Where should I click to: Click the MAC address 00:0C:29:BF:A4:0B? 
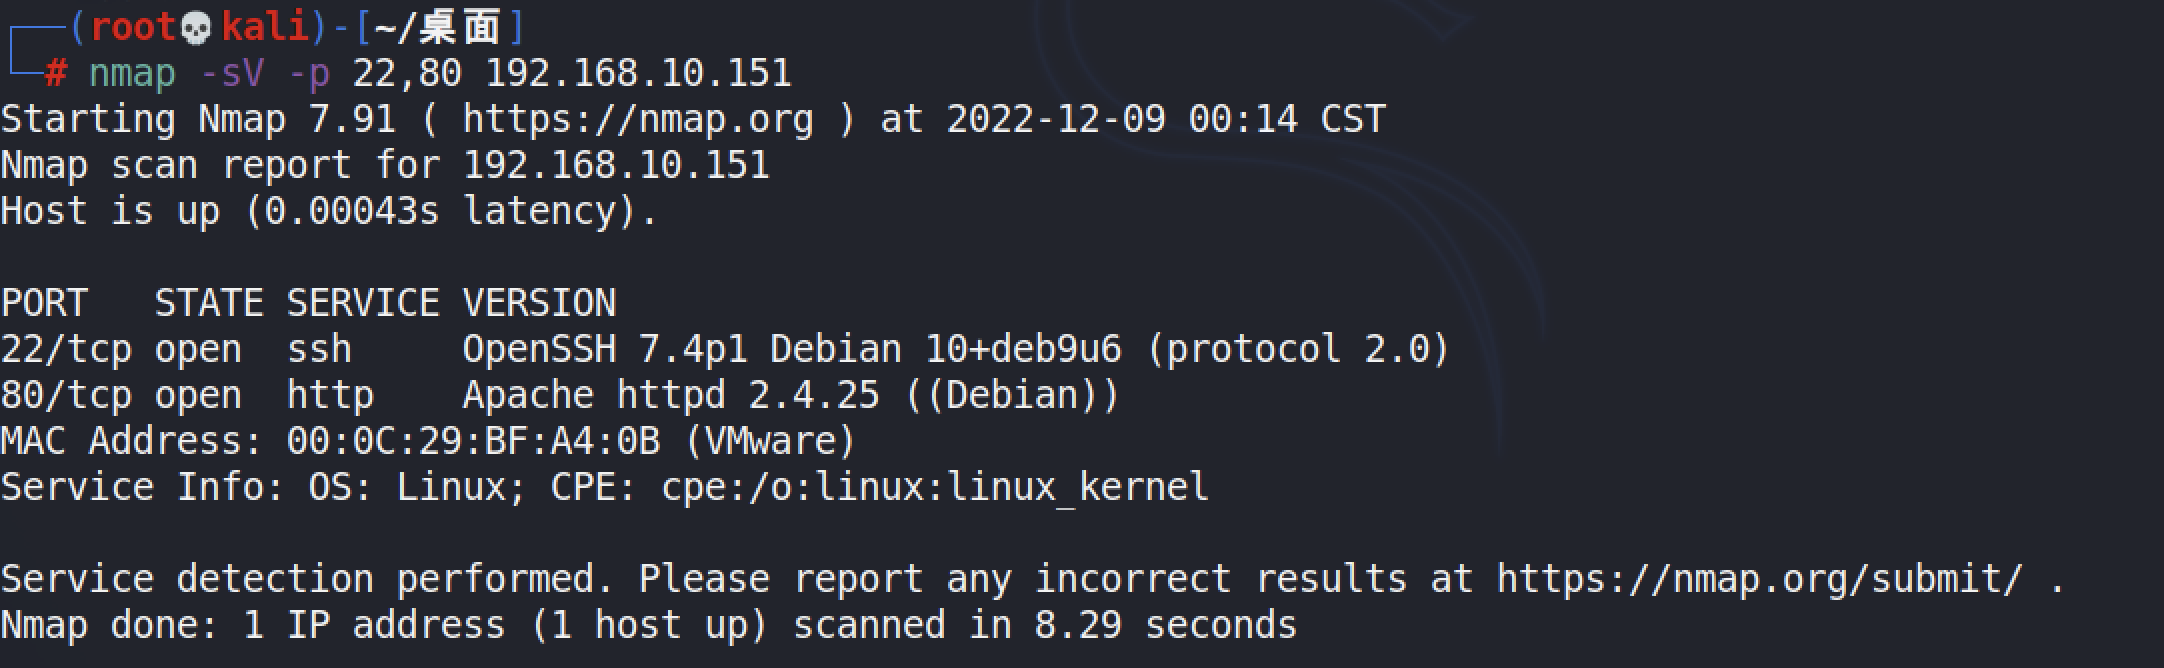click(x=473, y=442)
